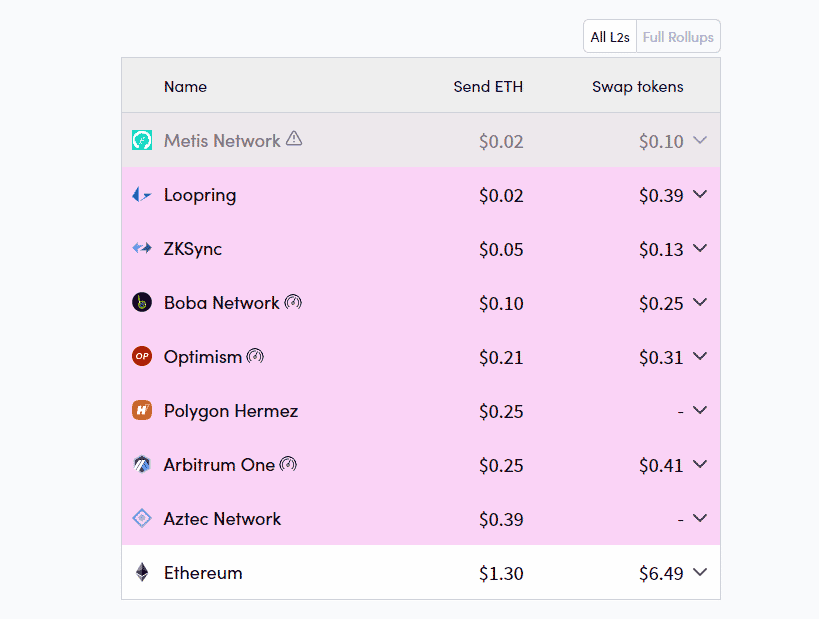The image size is (819, 619).
Task: Click the gauge icon next to Optimism
Action: pyautogui.click(x=255, y=356)
